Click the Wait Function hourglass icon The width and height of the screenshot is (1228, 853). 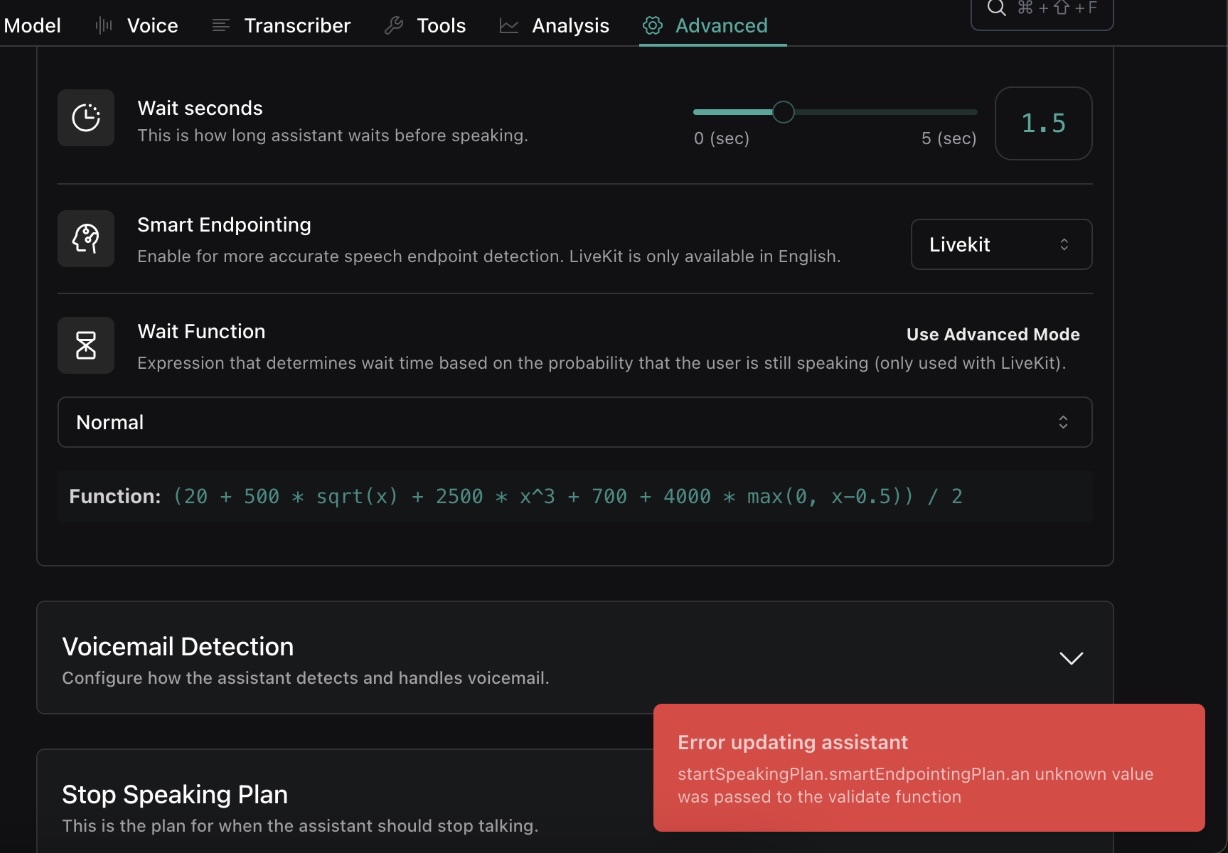pyautogui.click(x=86, y=345)
